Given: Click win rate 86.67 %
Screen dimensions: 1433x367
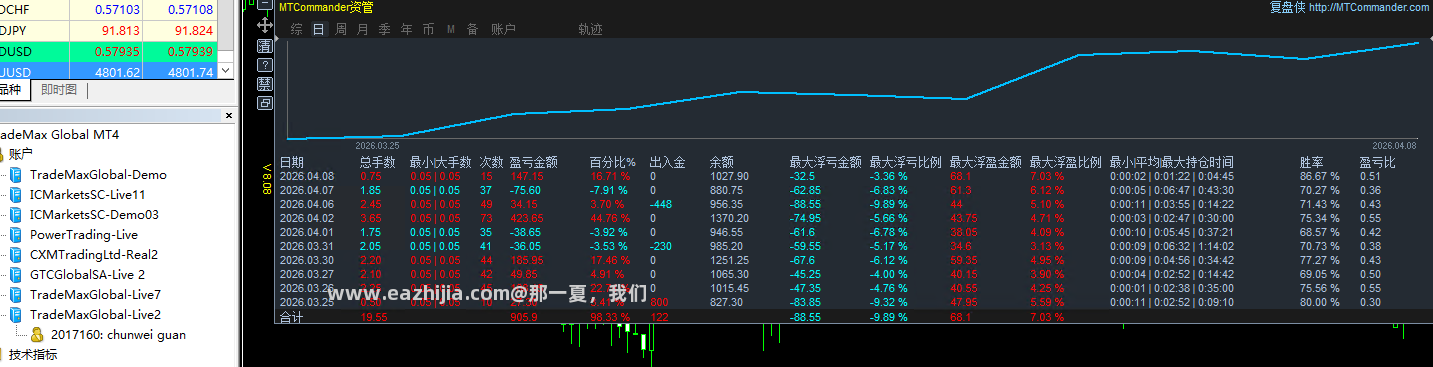Looking at the screenshot, I should [1320, 176].
